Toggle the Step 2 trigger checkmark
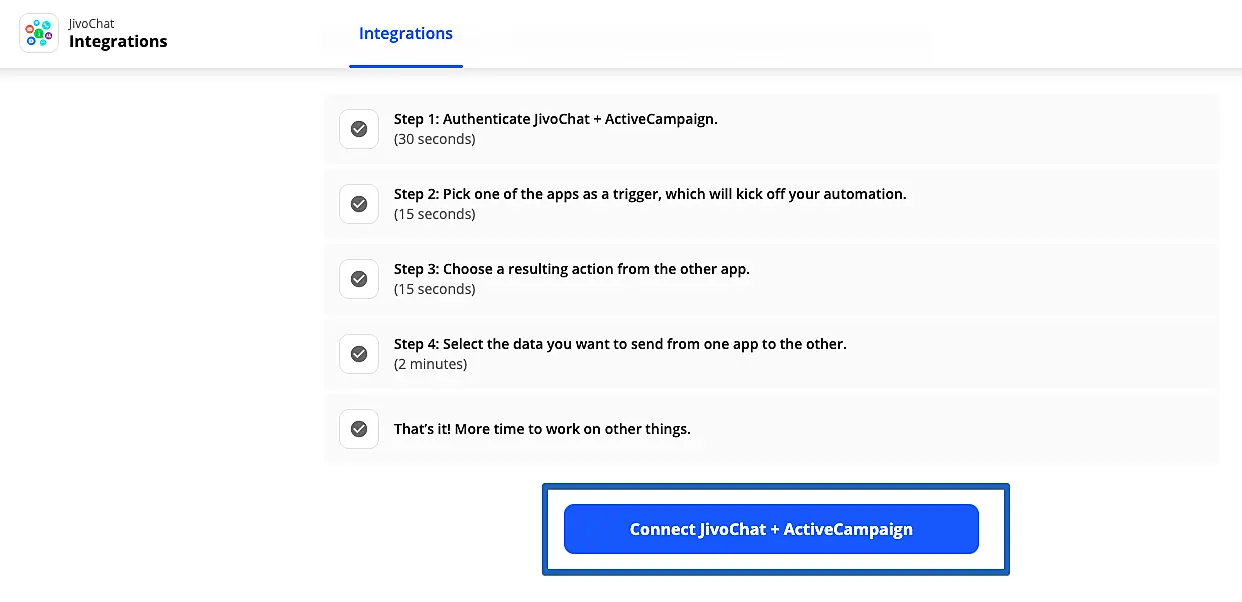1242x602 pixels. 359,204
